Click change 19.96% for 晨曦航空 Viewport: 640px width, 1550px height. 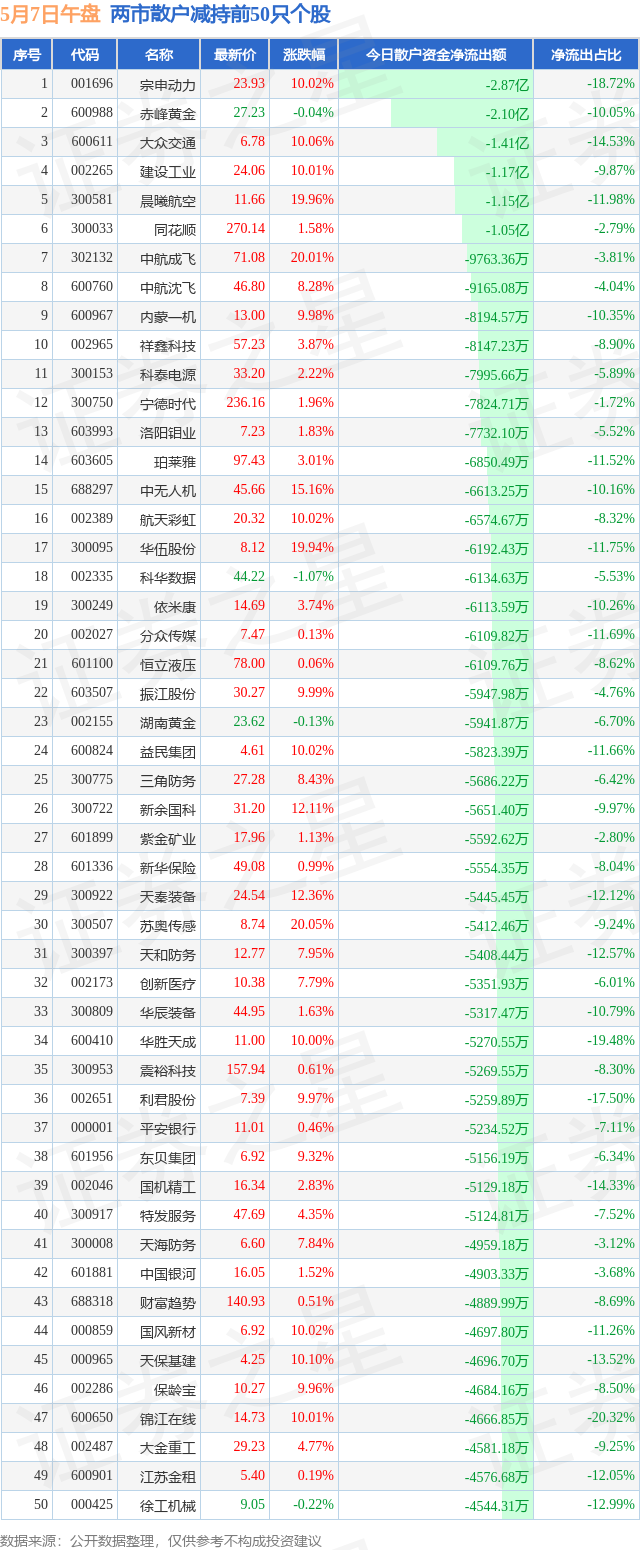[312, 200]
